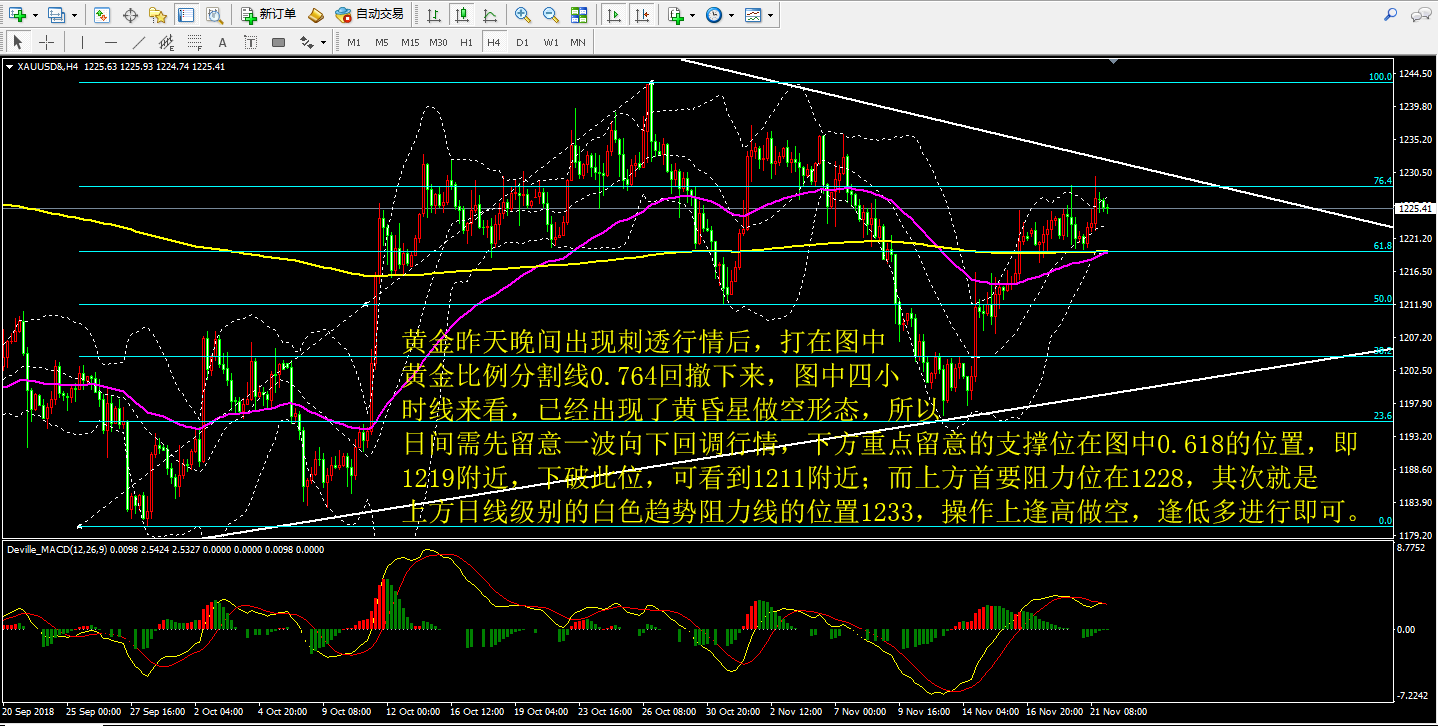Expand the profiles dropdown arrow
The image size is (1438, 726).
click(x=74, y=15)
